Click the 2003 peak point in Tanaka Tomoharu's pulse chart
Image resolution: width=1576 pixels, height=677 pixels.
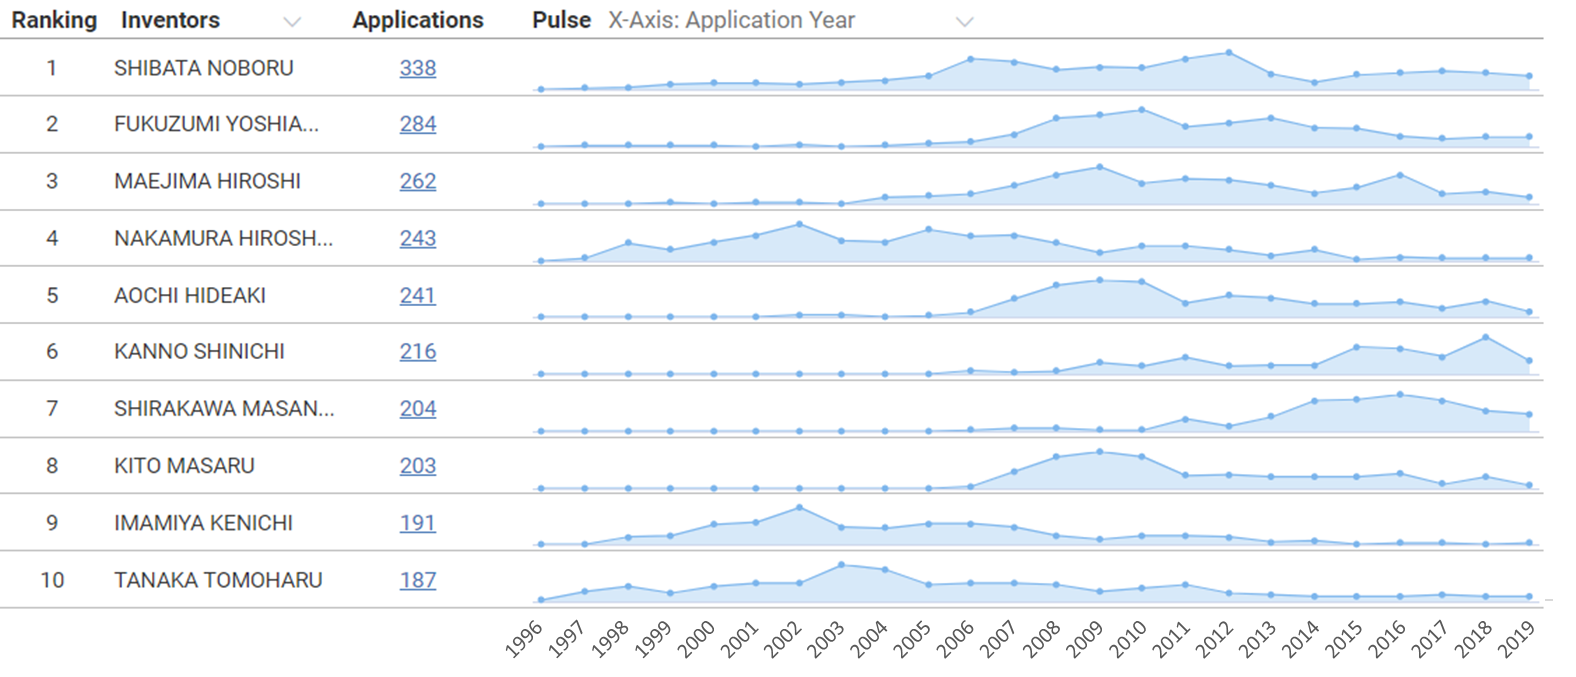tap(841, 565)
